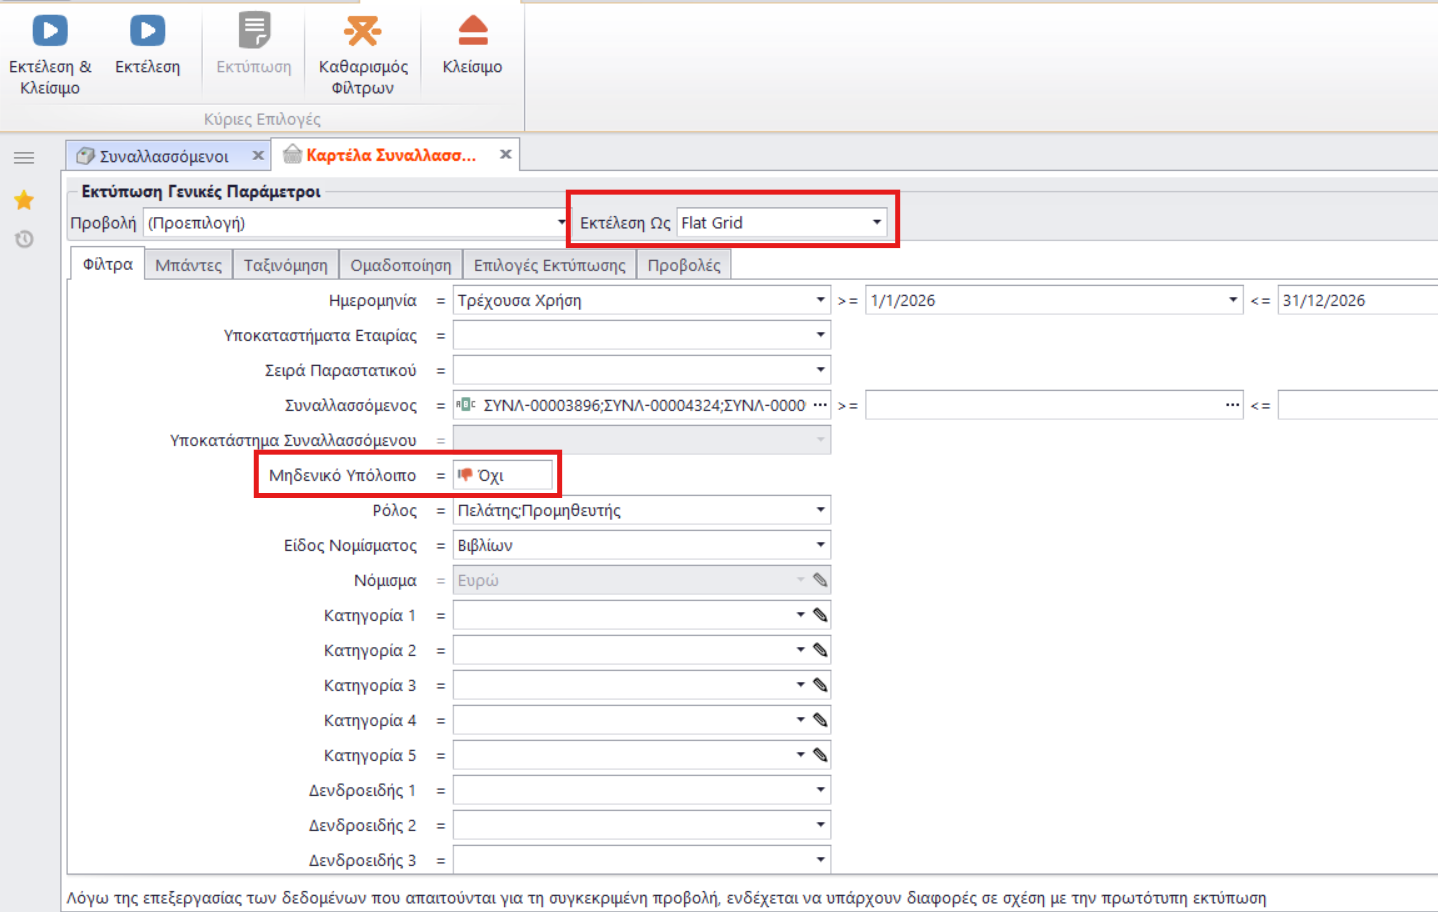Click the ellipsis button in Συναλλασσόμενος field
Screen dimensions: 1438x912
click(820, 405)
